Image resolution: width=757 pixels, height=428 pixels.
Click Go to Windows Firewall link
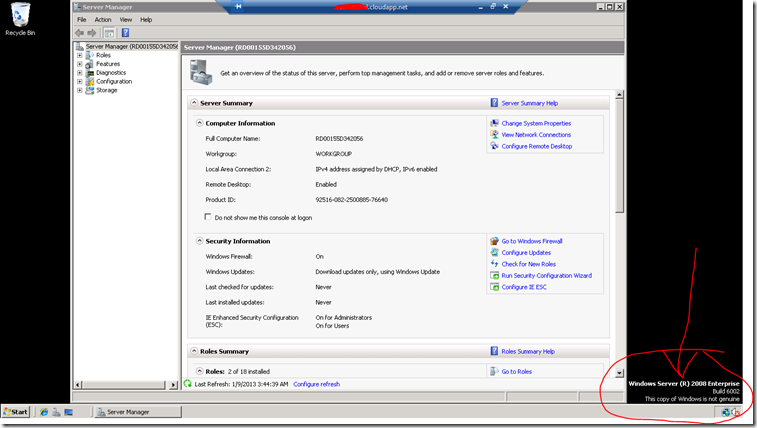click(532, 241)
